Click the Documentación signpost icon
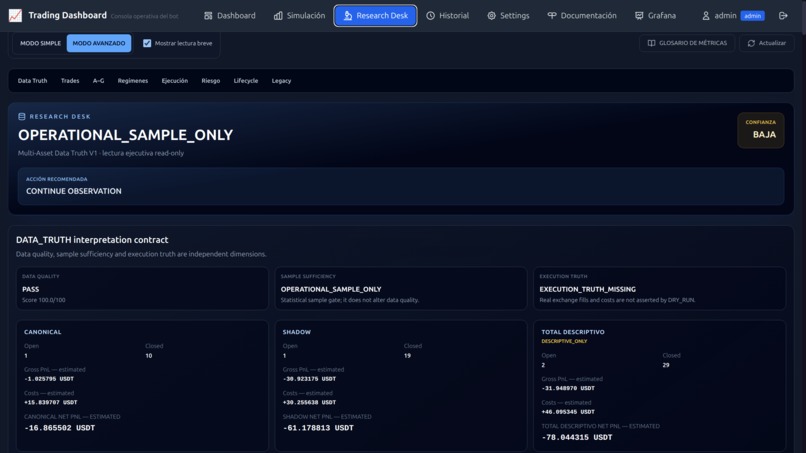The image size is (806, 453). (552, 16)
